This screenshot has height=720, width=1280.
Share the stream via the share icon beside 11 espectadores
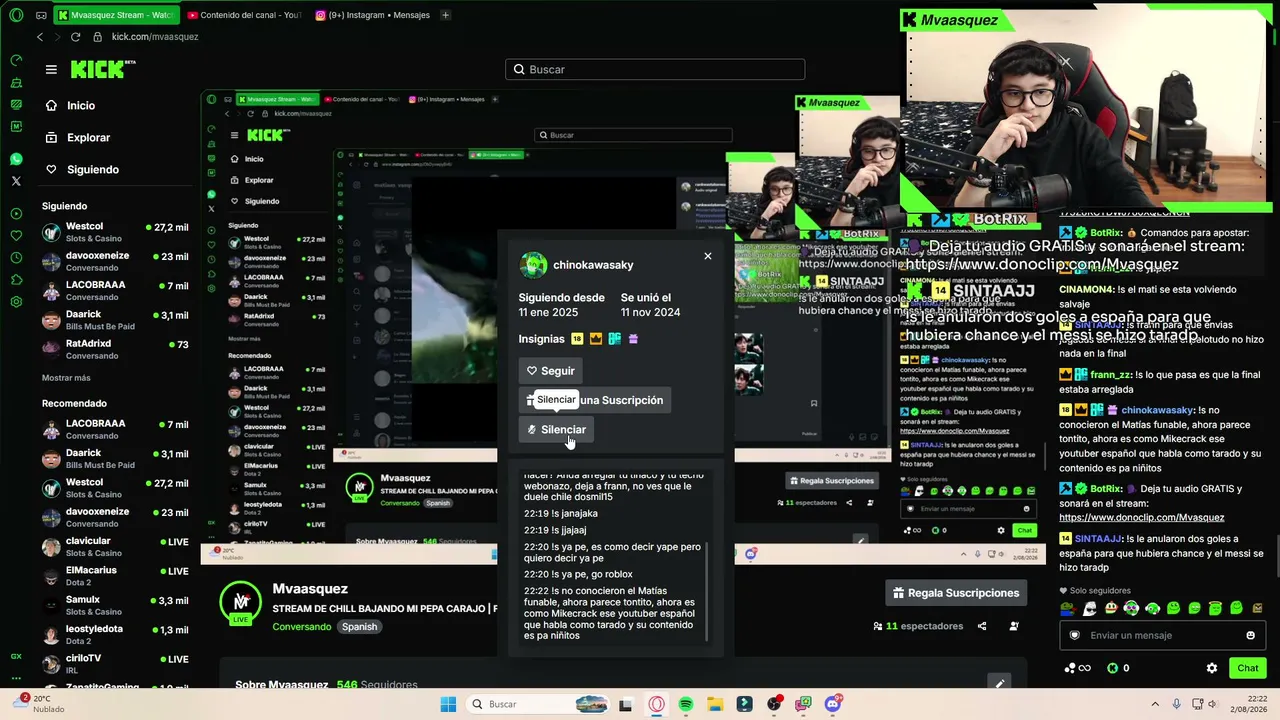pos(982,626)
